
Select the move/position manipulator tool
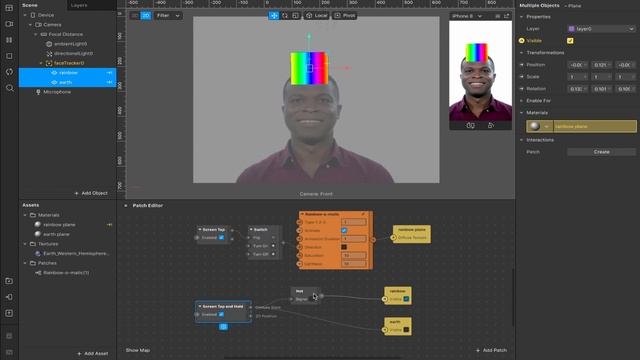[274, 16]
